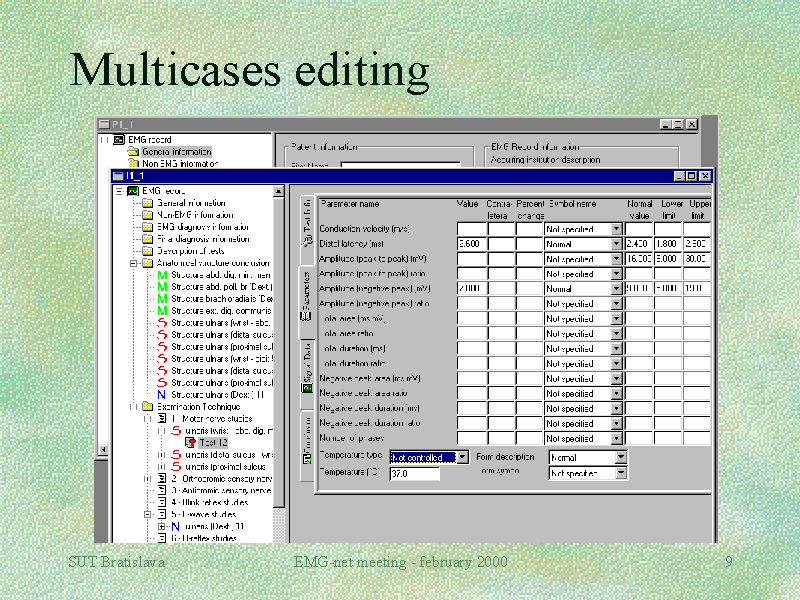Image resolution: width=800 pixels, height=600 pixels.
Task: Click the blue N nerve icon beside Struct. ulnaris (Dext.)
Action: point(162,391)
